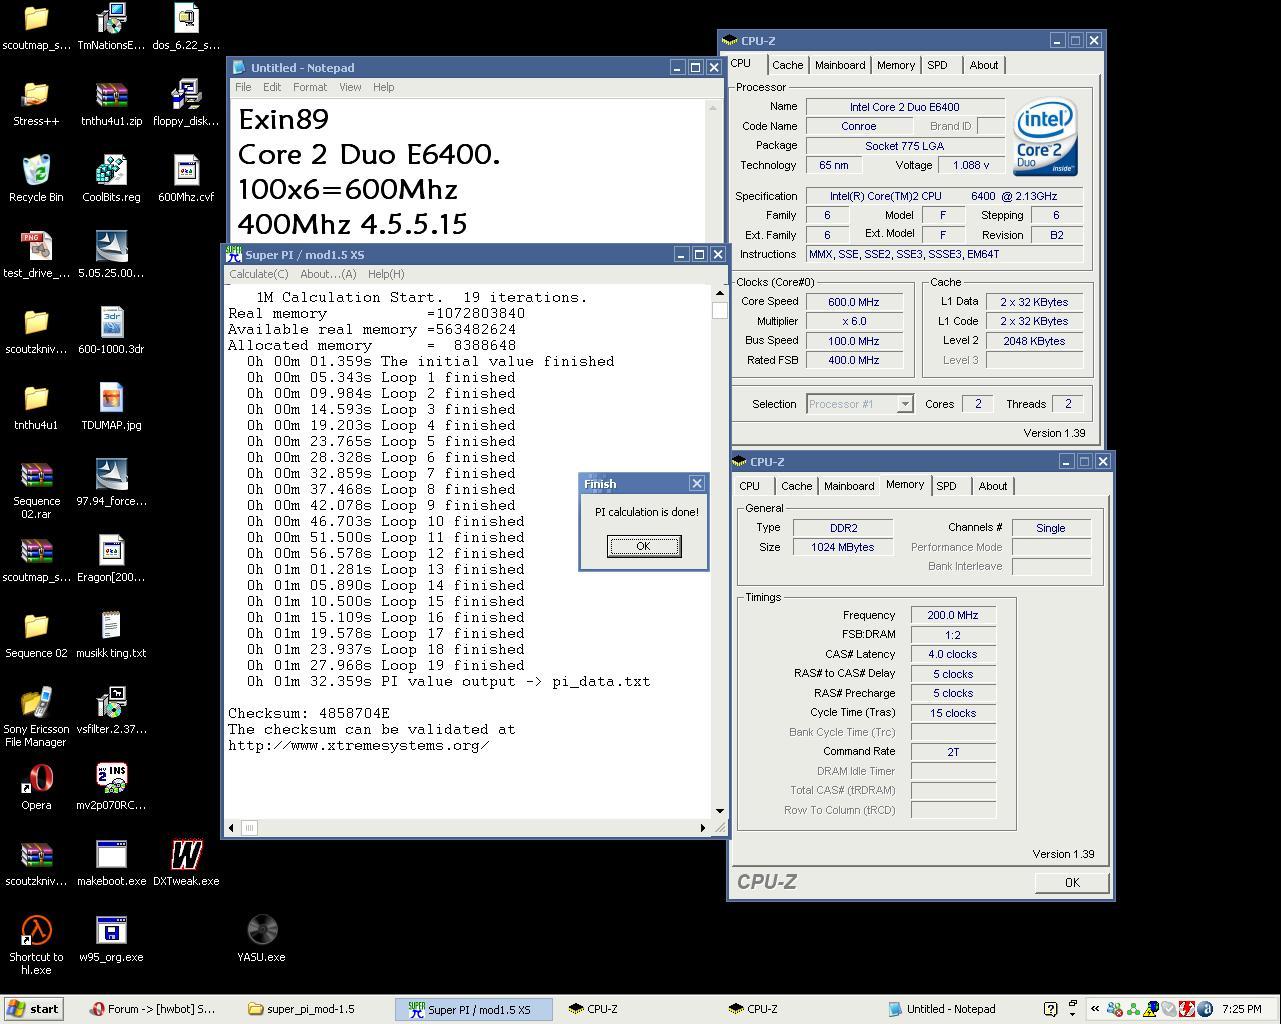1281x1024 pixels.
Task: Confirm OK in the Finish dialog
Action: point(643,546)
